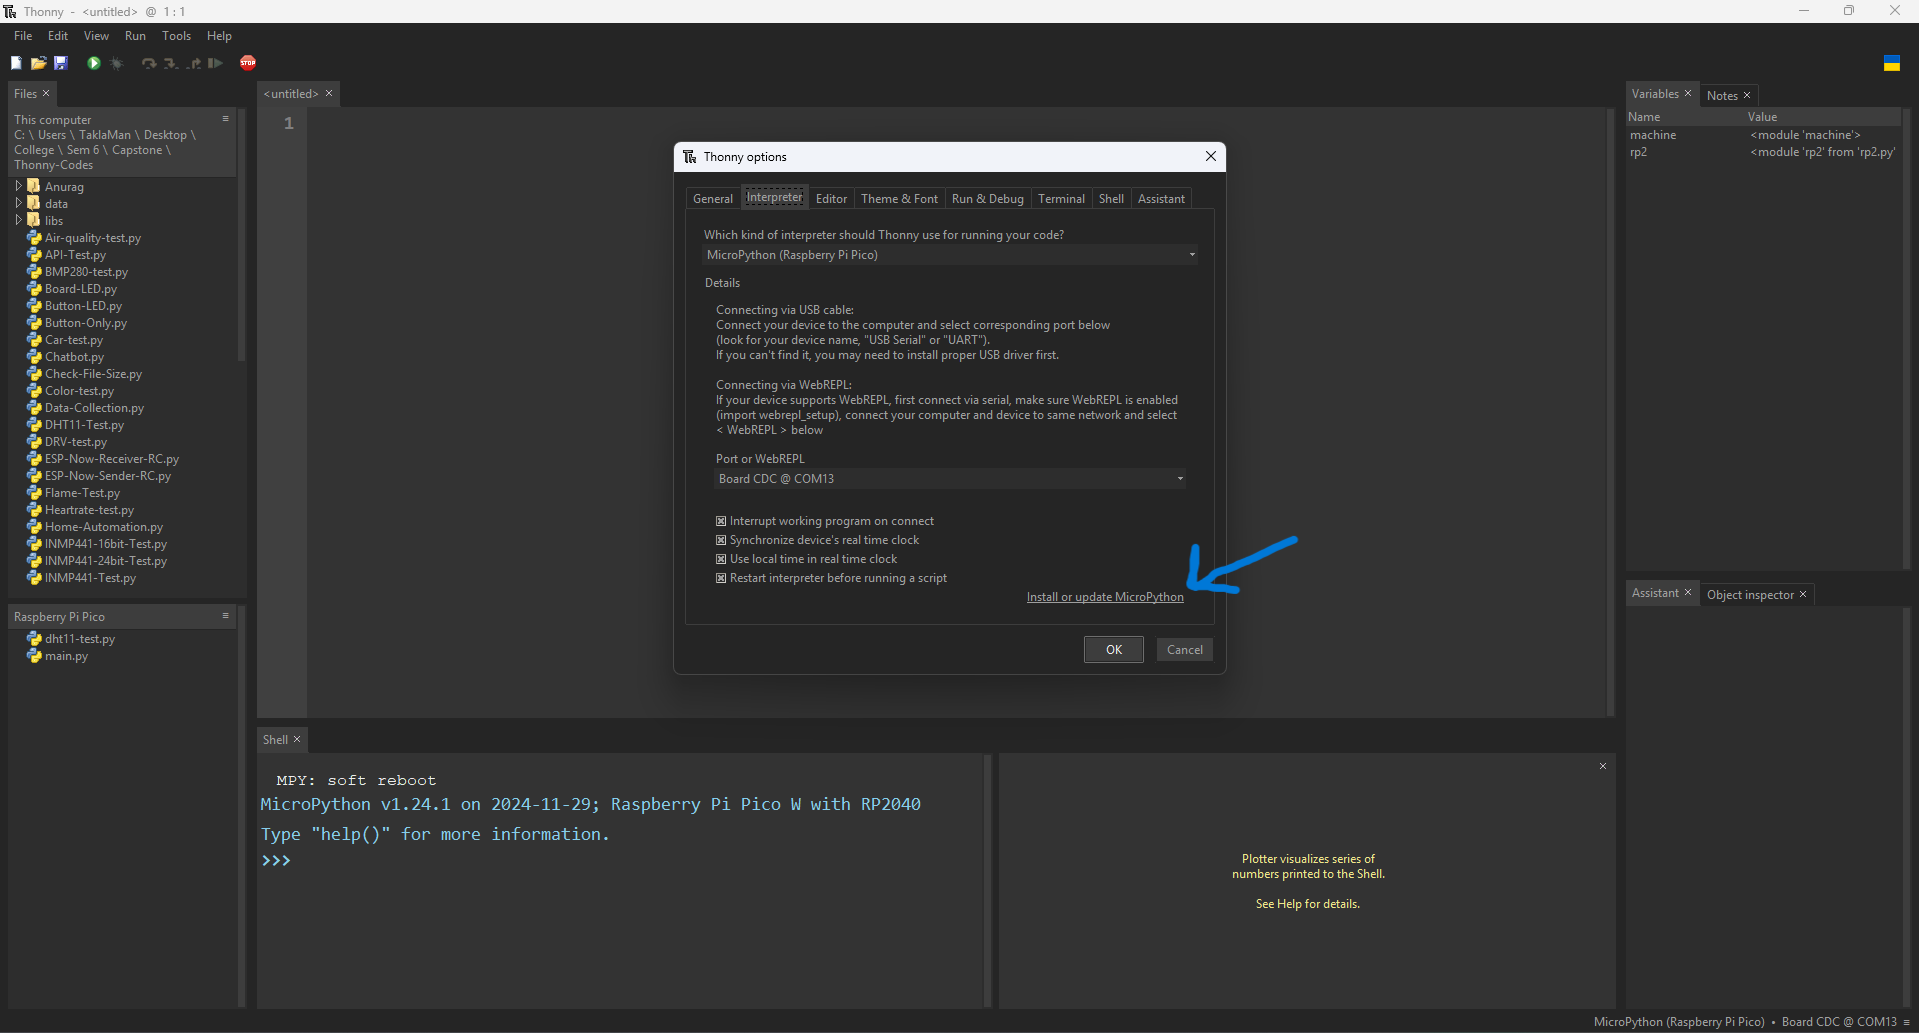Open the Tools menu

176,36
